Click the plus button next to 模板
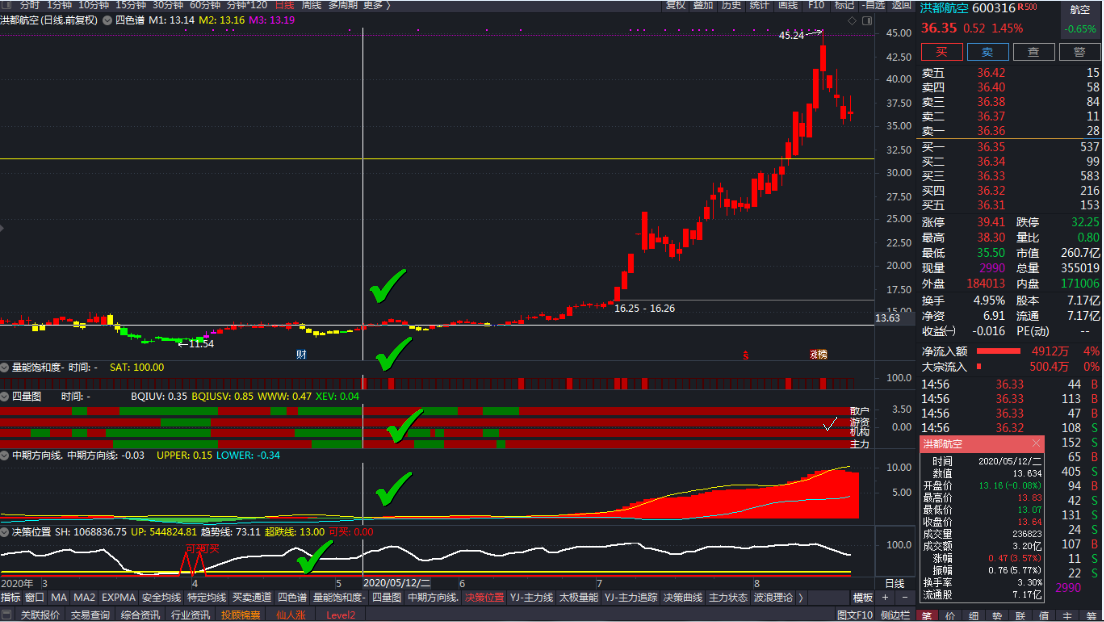 point(885,598)
